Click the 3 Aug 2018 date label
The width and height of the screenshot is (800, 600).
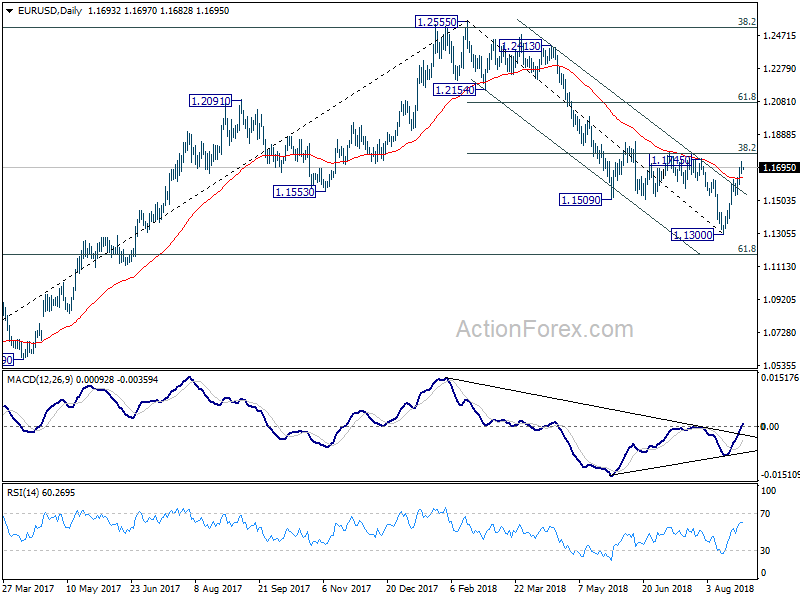pos(730,589)
